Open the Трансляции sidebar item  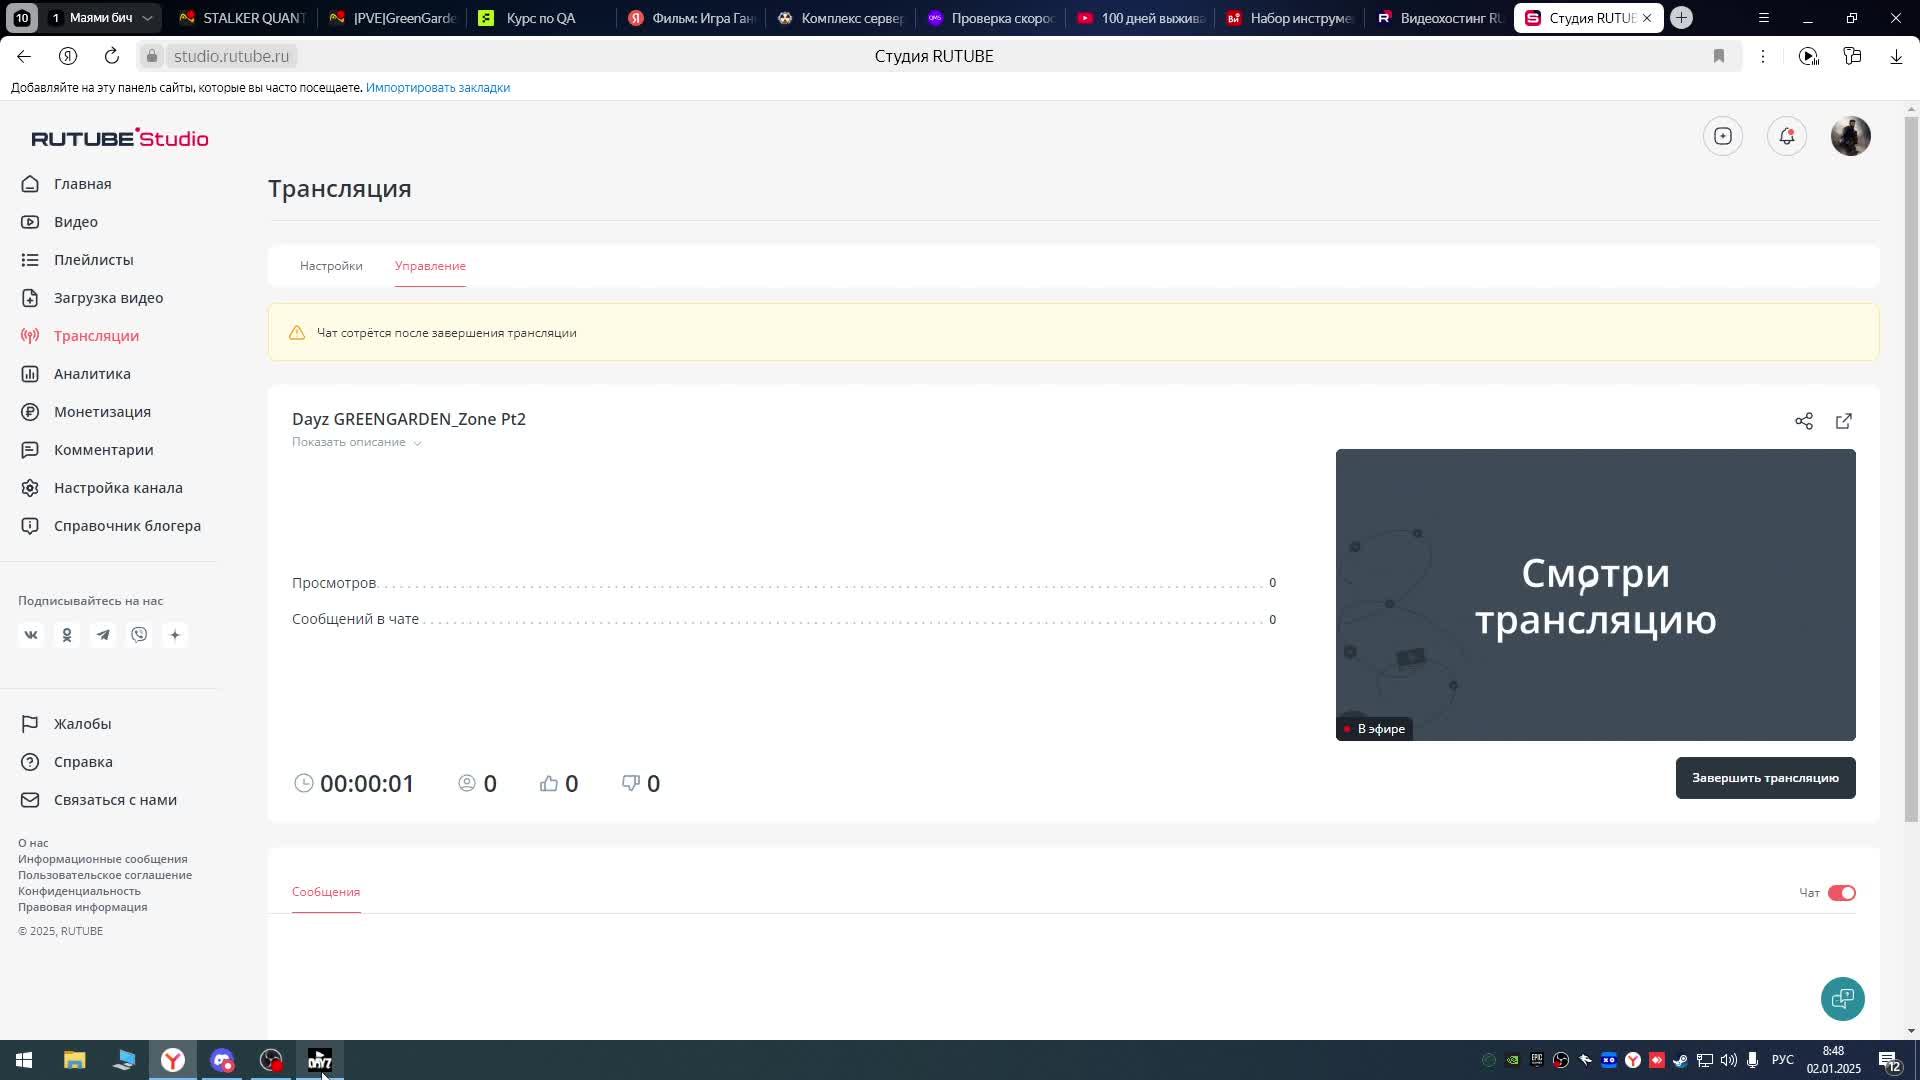click(x=96, y=336)
